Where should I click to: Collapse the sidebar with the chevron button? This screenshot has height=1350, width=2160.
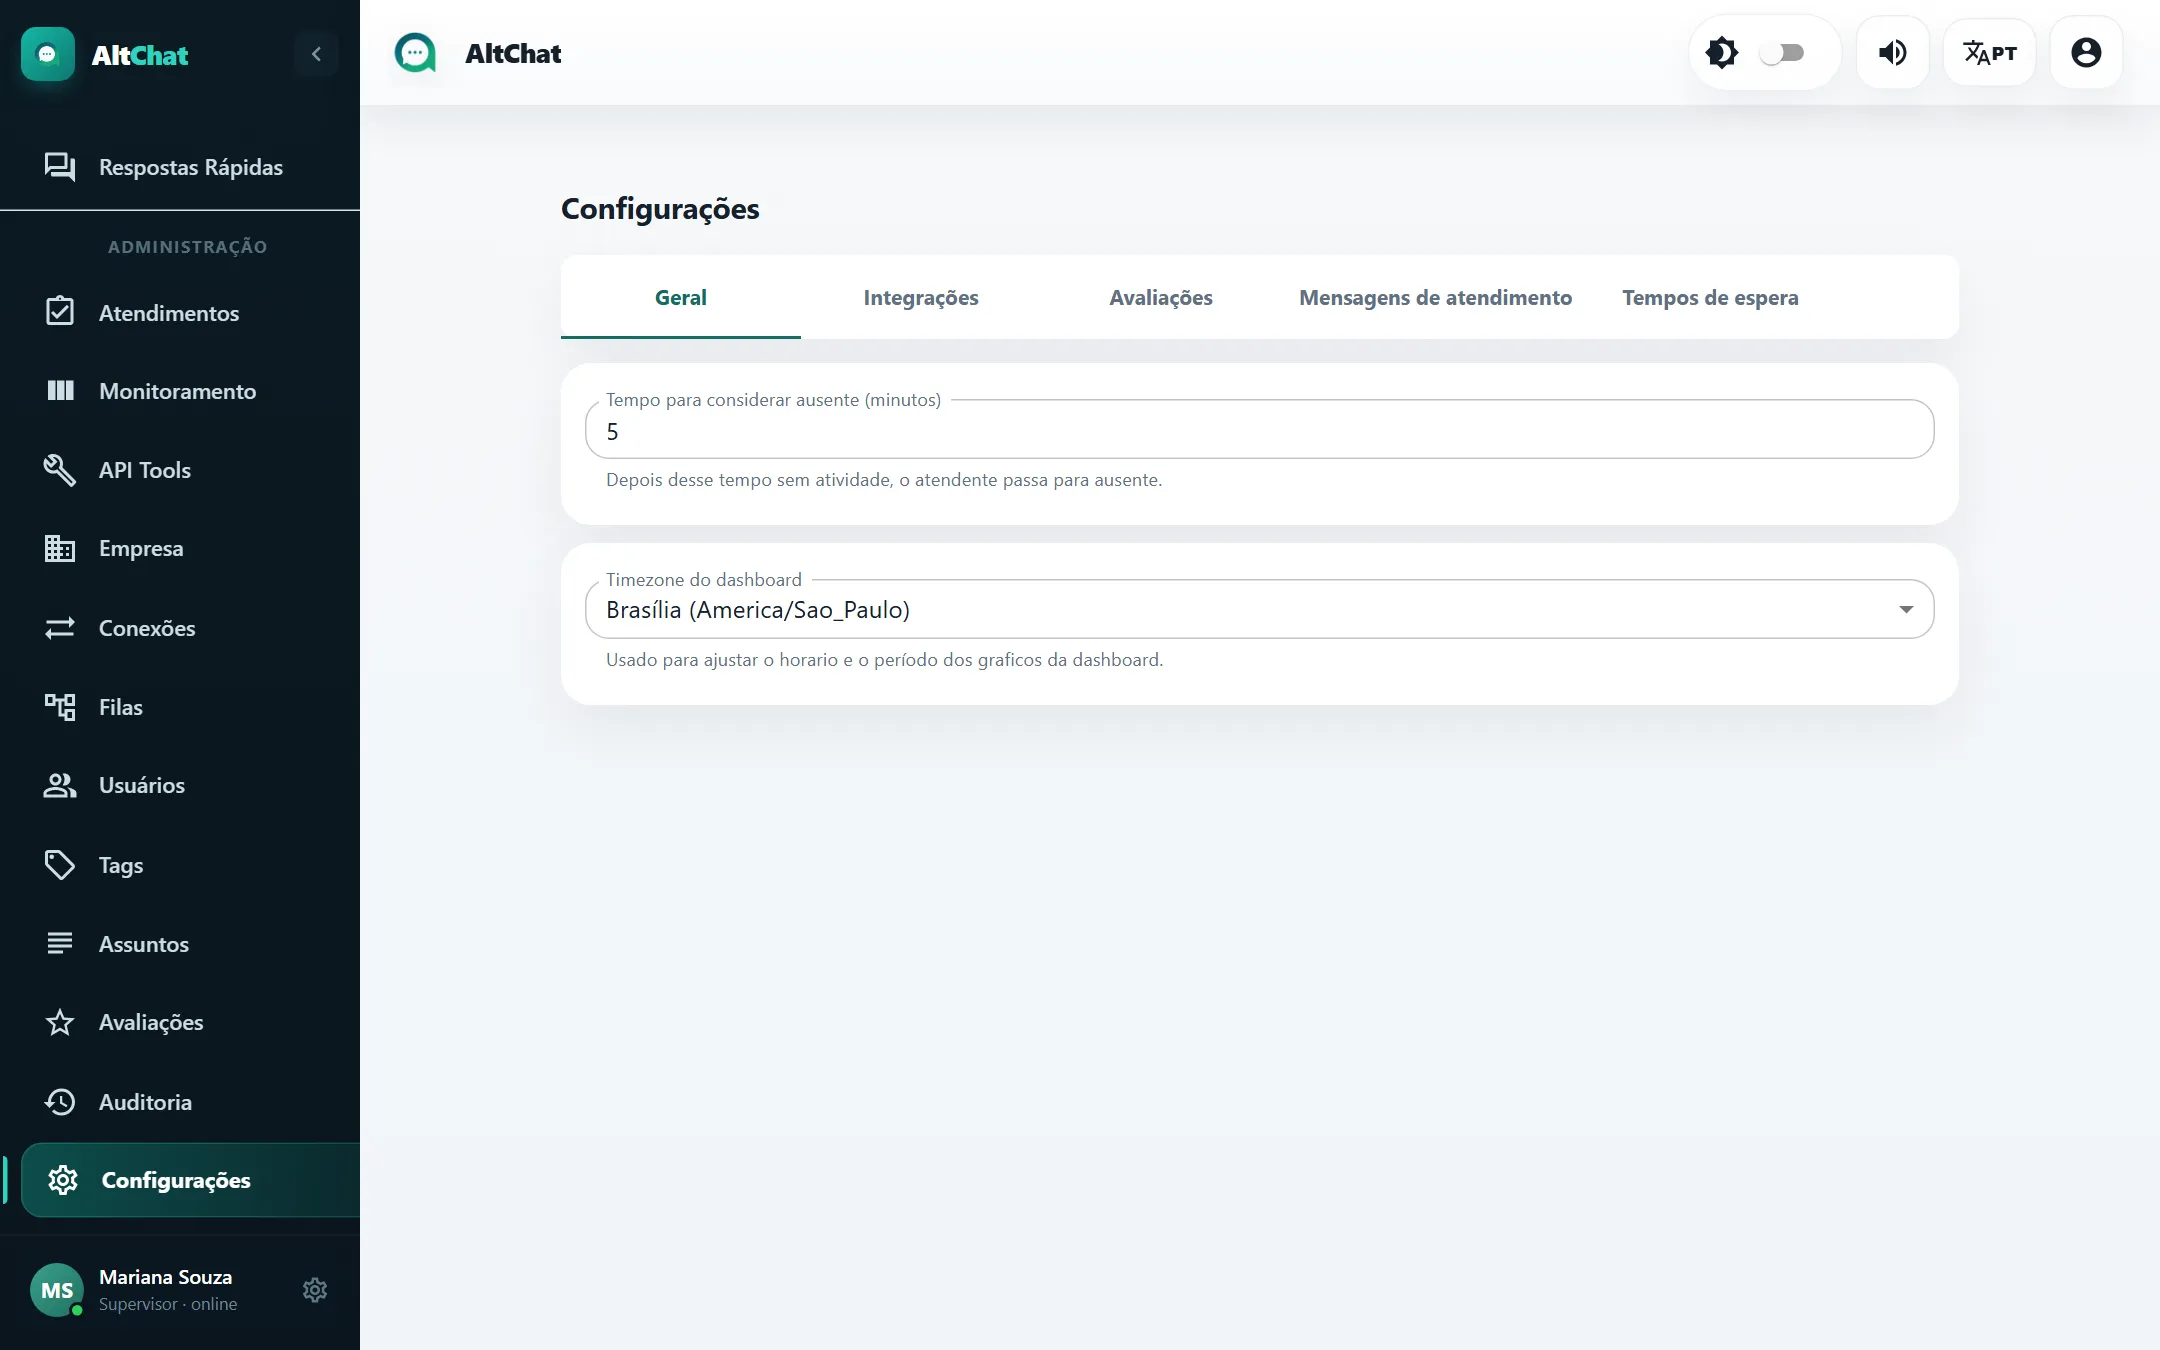point(316,54)
